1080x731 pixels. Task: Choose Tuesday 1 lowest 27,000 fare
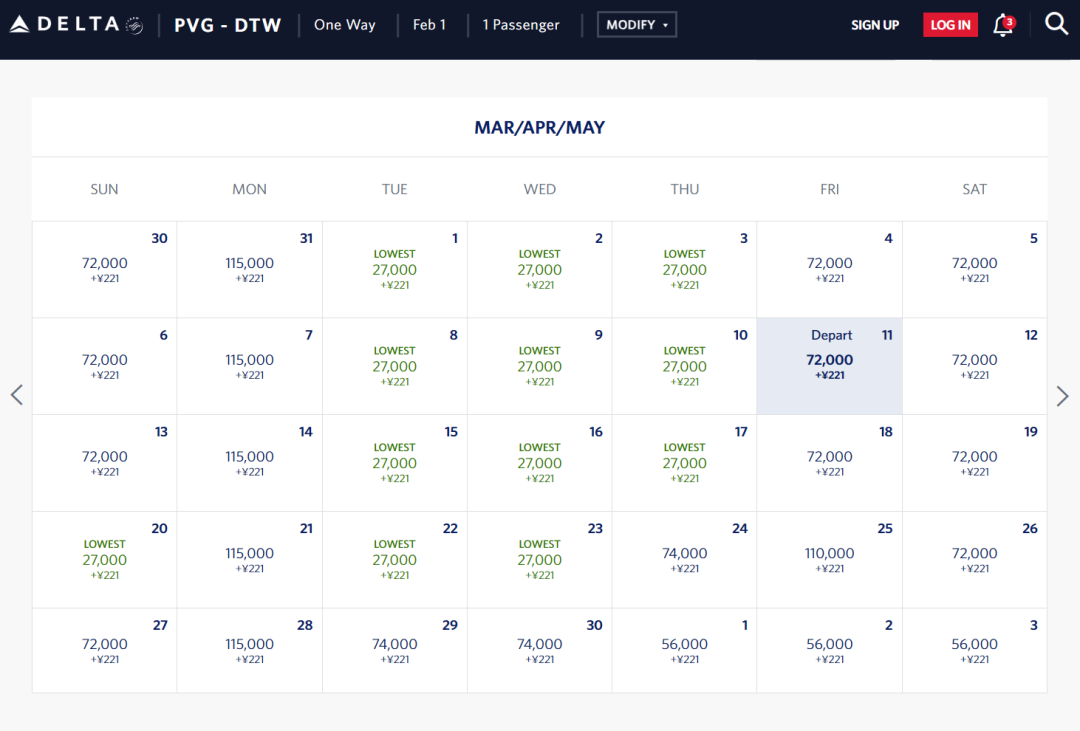point(394,270)
